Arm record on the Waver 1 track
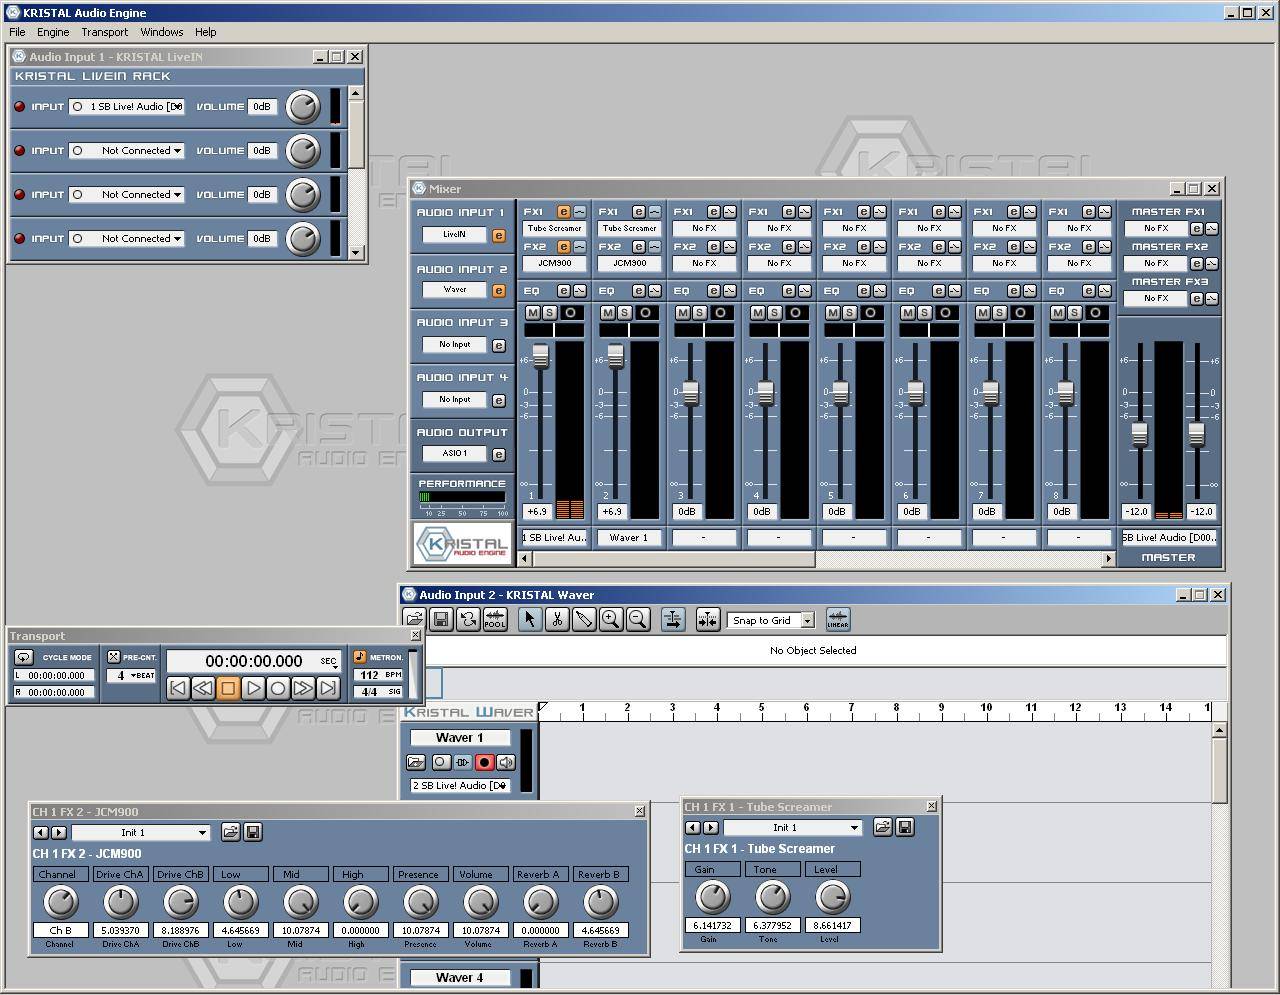Viewport: 1280px width, 995px height. tap(484, 762)
